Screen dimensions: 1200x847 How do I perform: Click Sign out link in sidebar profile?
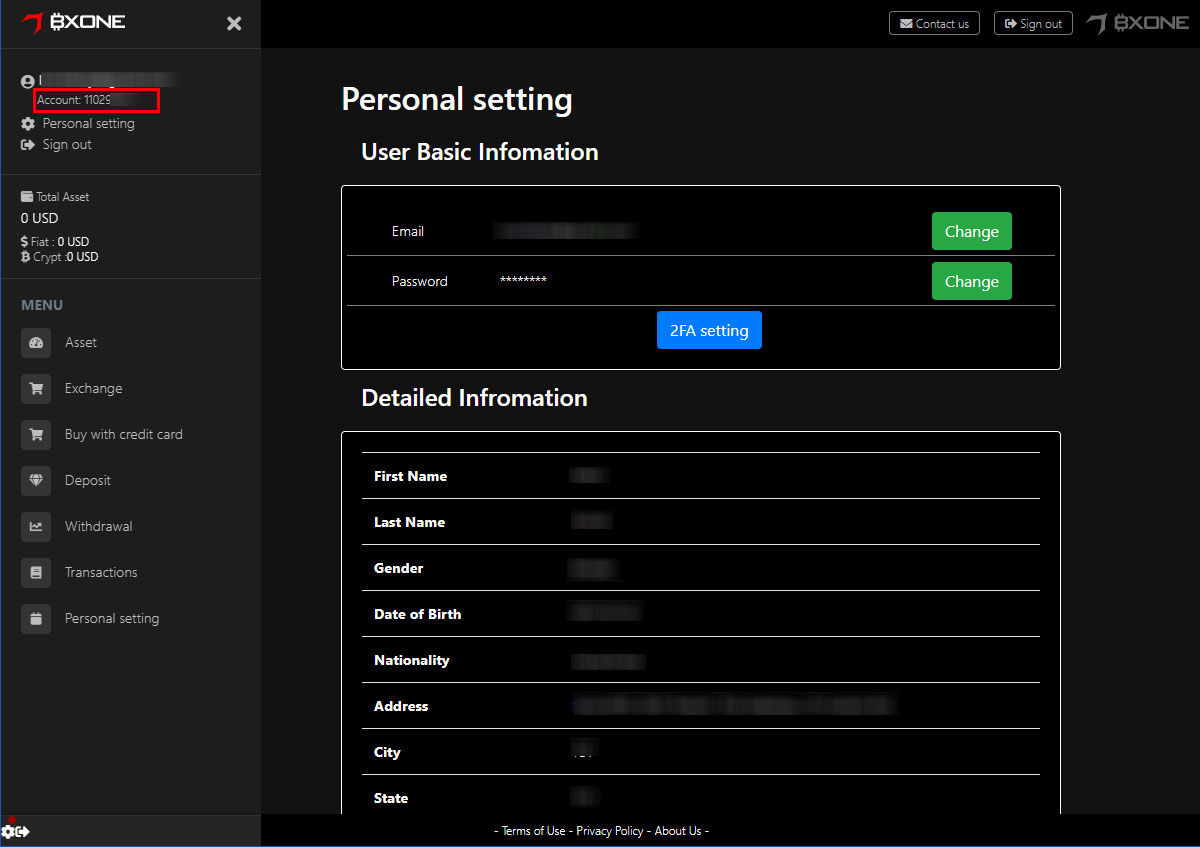[x=66, y=145]
